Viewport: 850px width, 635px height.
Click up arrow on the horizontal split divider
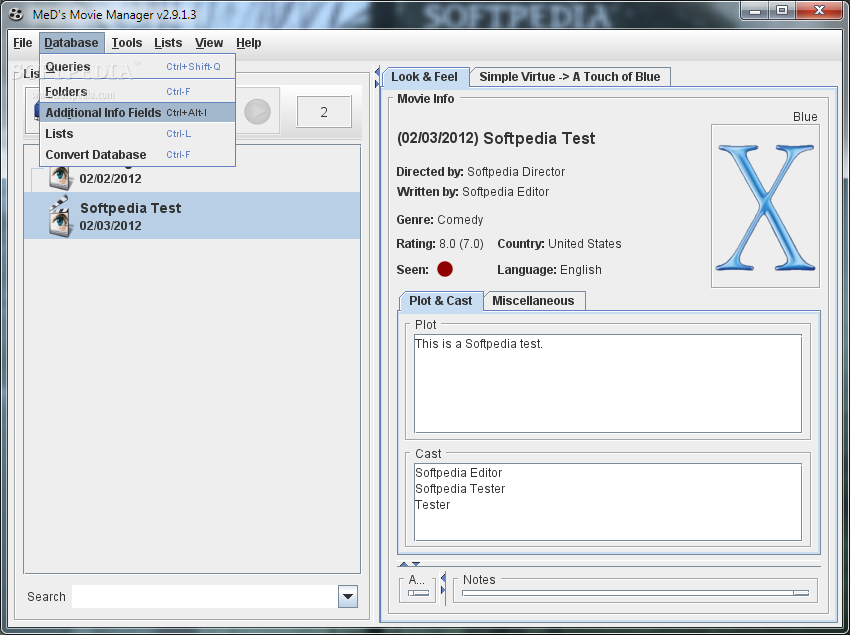(403, 564)
